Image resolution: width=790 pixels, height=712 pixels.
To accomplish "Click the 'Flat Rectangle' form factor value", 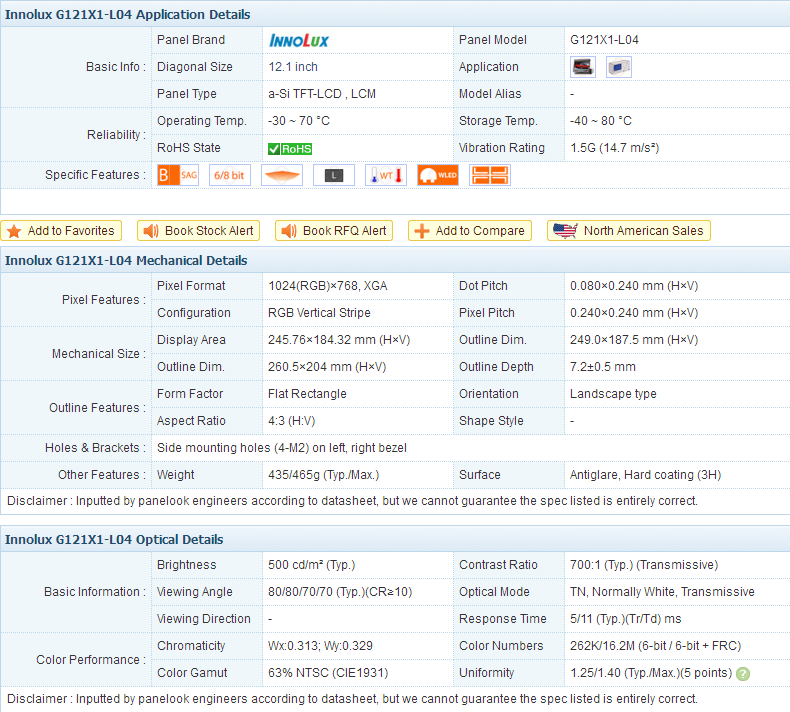I will 307,394.
